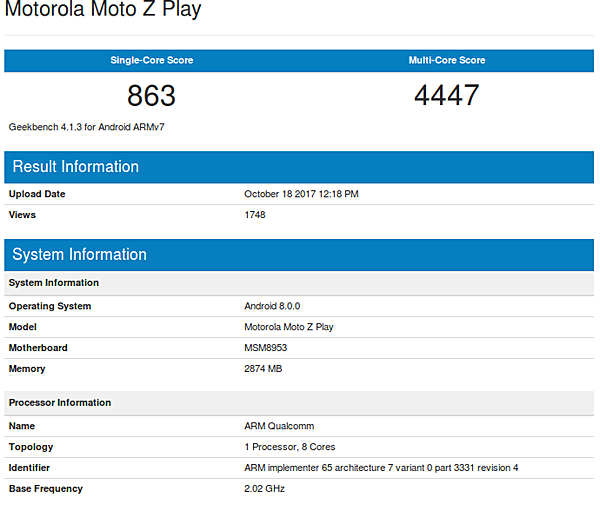Select the single-core score value 863
This screenshot has width=600, height=511.
click(151, 96)
